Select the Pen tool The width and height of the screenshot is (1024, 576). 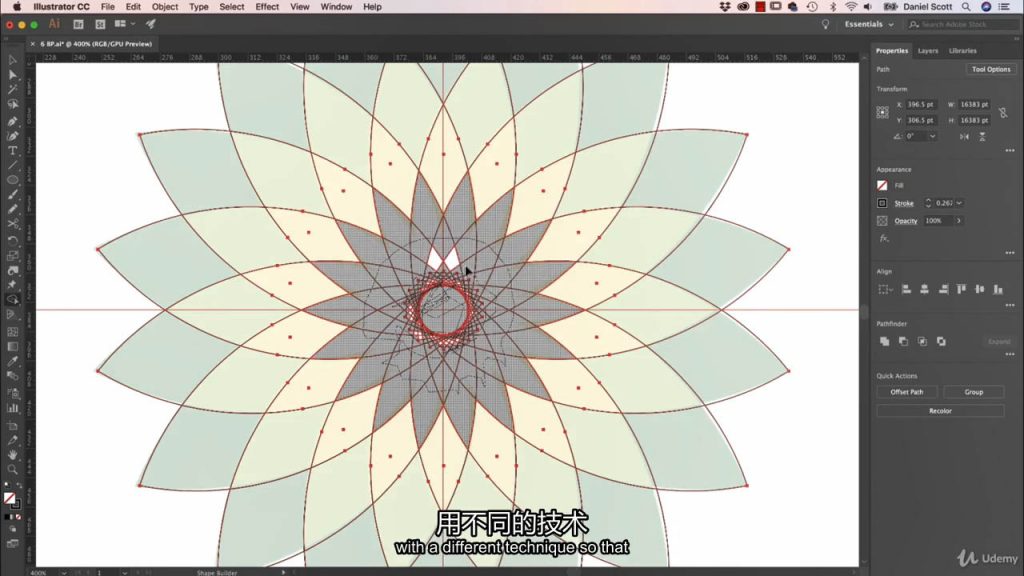coord(12,121)
